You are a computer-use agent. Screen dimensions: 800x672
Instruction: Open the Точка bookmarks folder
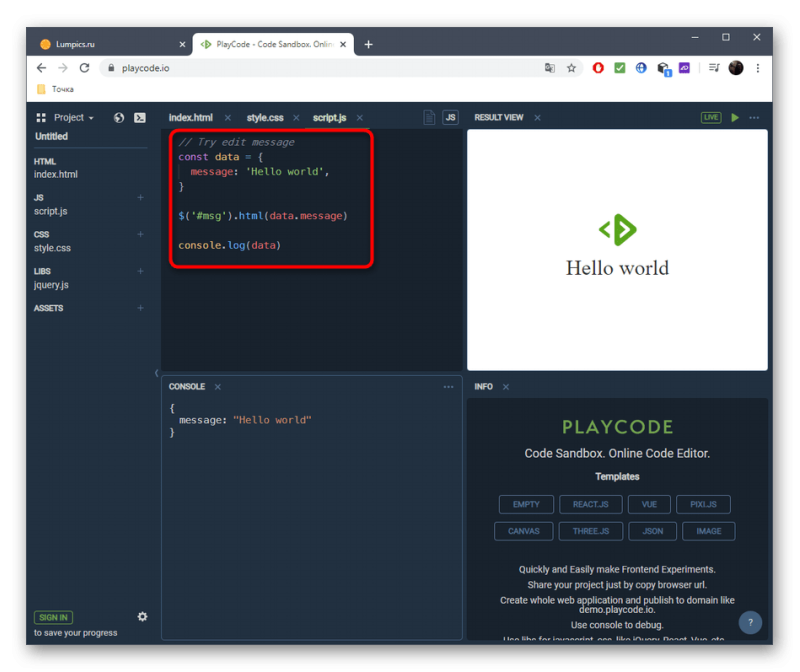point(56,89)
